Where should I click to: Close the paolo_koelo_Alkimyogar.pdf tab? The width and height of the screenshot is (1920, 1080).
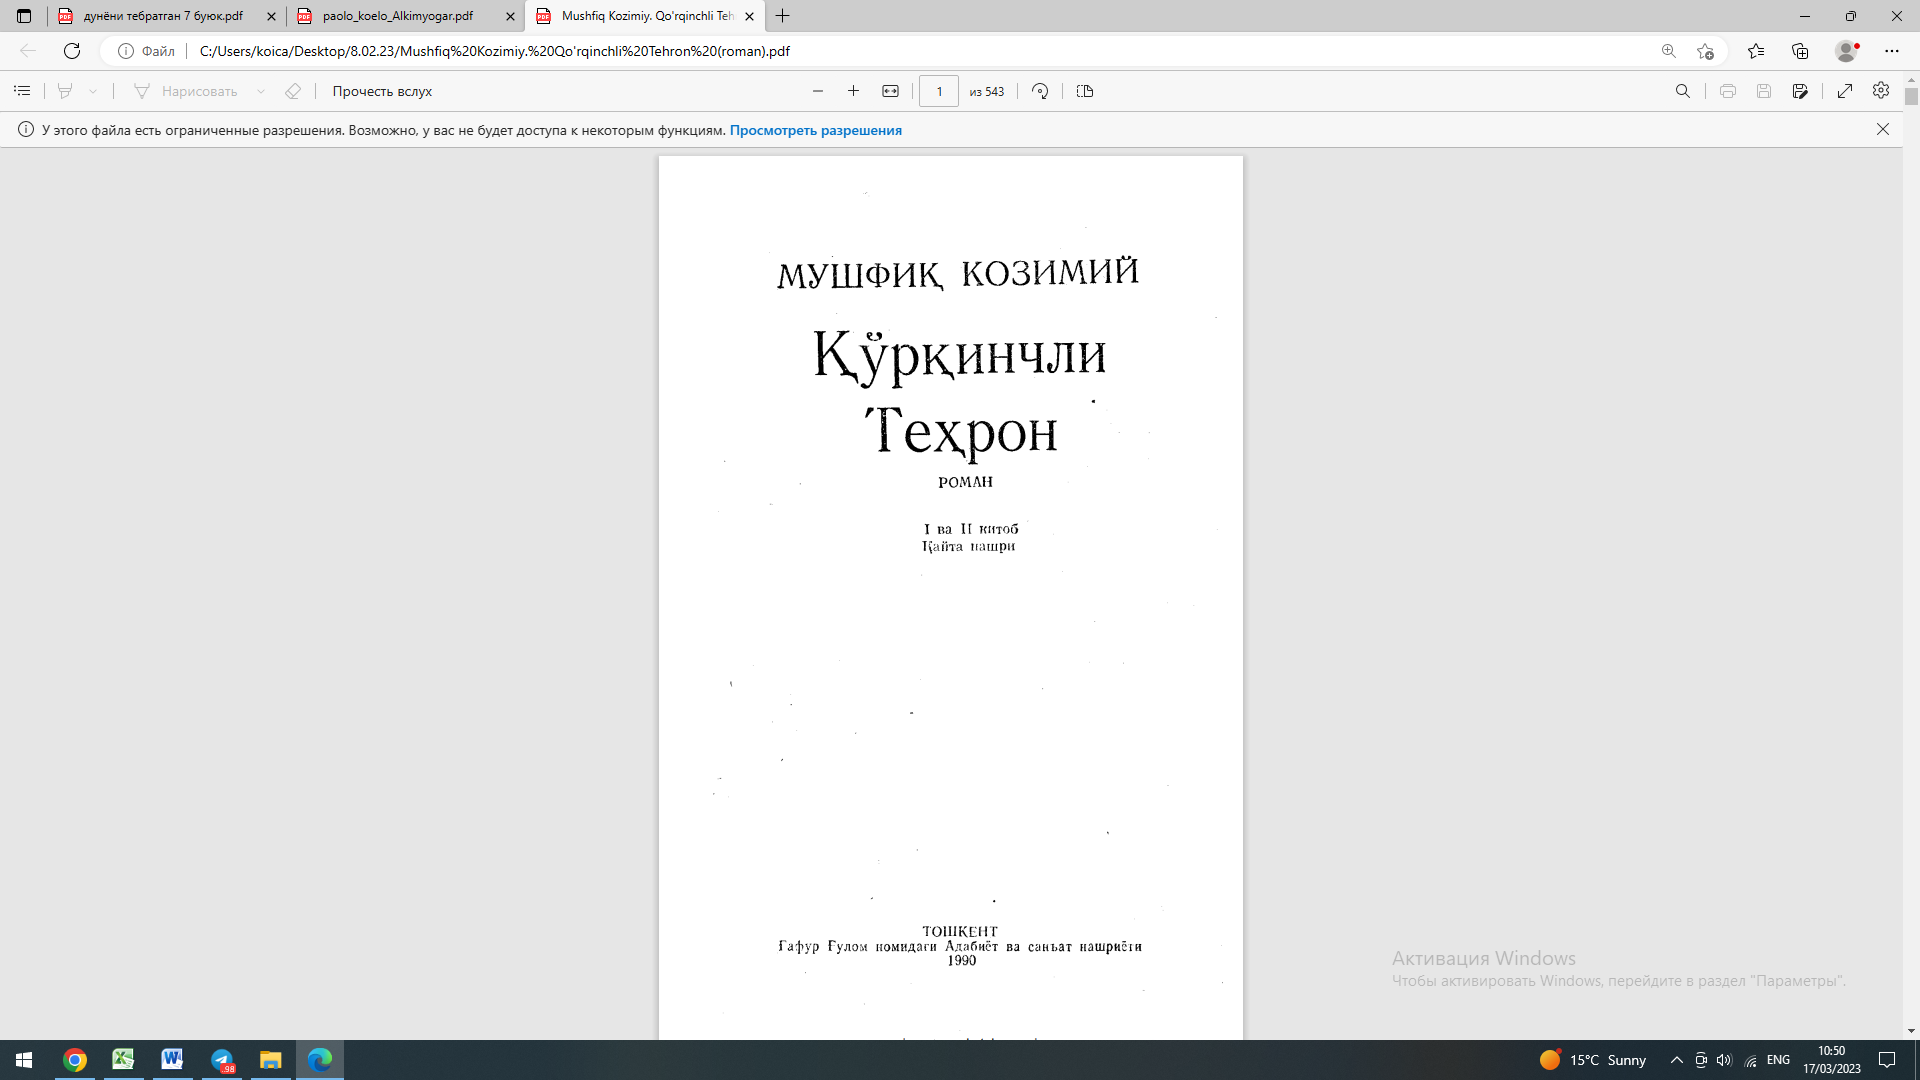click(511, 16)
